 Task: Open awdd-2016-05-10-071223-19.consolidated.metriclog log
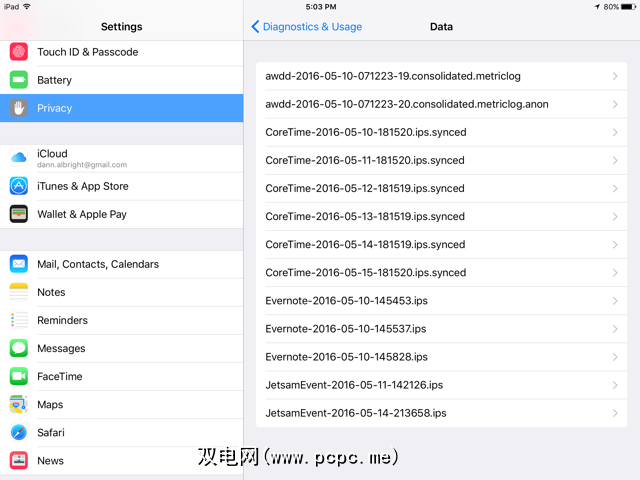point(442,76)
